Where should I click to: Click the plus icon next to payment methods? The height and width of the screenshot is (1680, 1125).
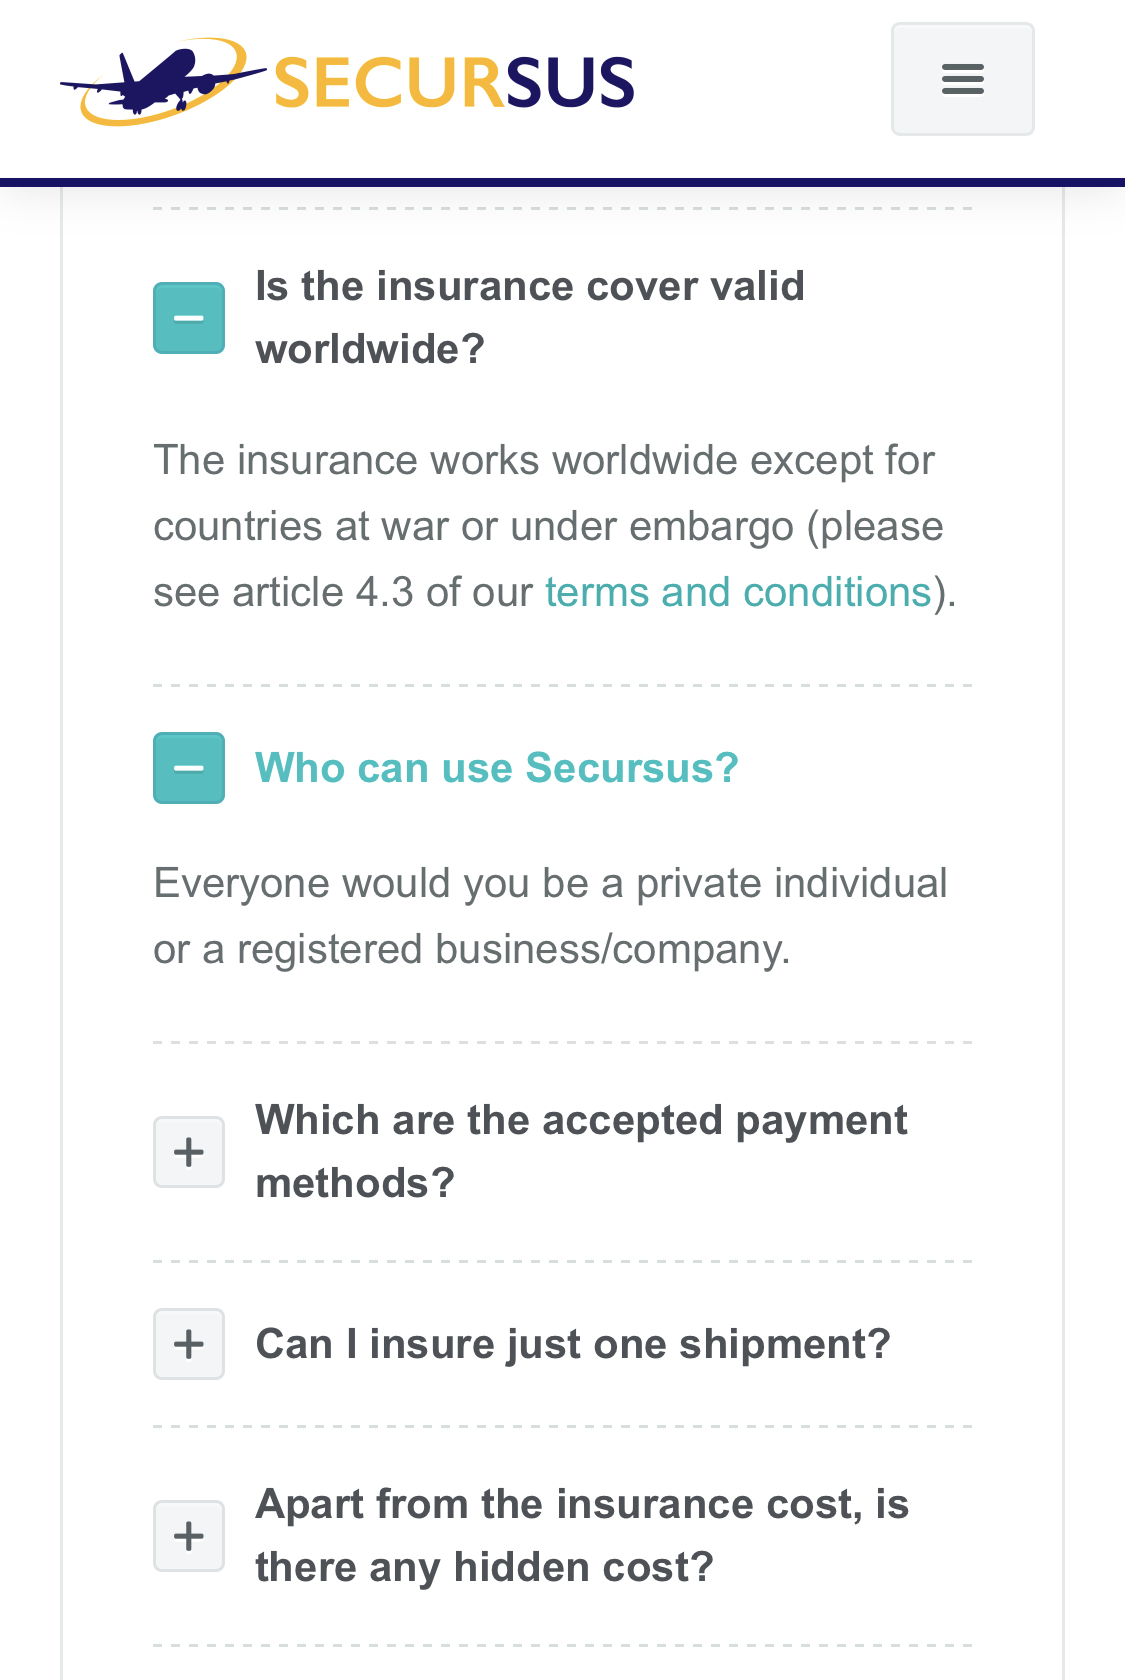click(x=189, y=1152)
